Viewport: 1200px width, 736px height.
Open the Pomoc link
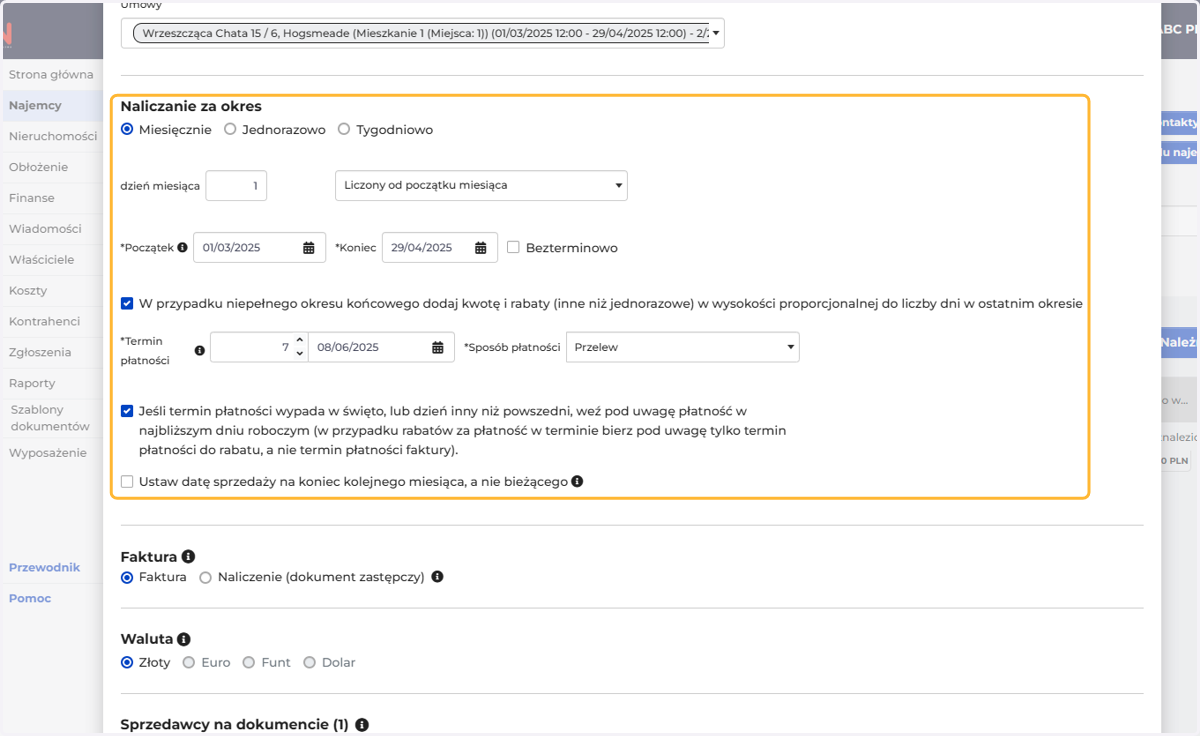point(30,598)
